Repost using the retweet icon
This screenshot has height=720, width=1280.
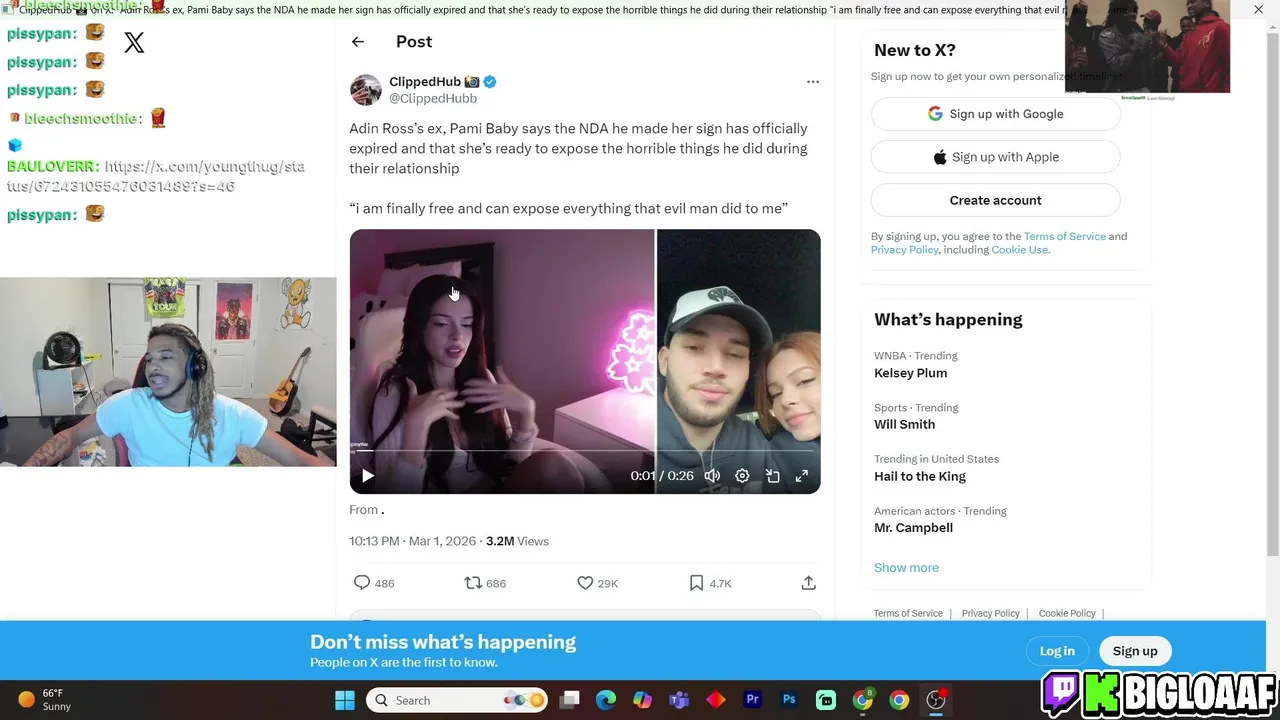473,583
